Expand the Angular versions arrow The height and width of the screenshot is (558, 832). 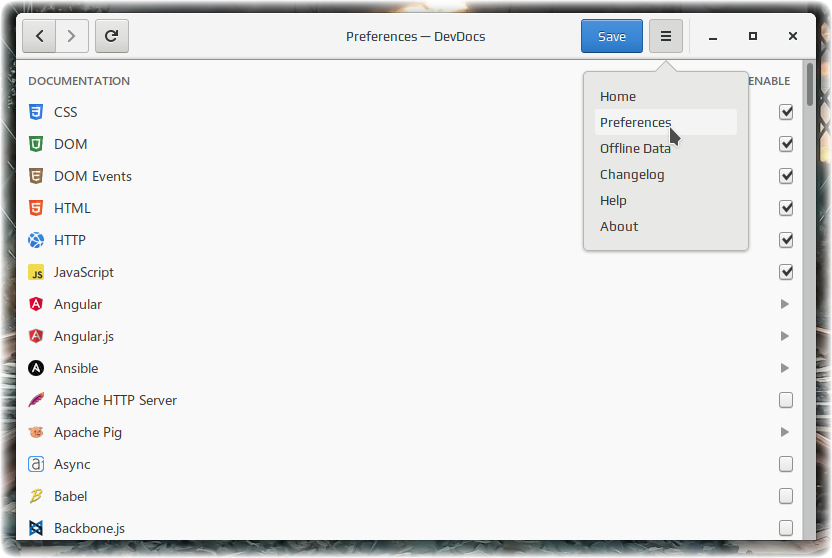[785, 304]
